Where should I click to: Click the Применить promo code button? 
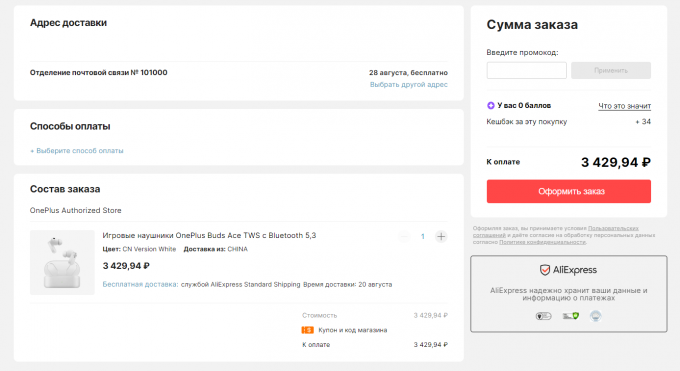(x=611, y=70)
